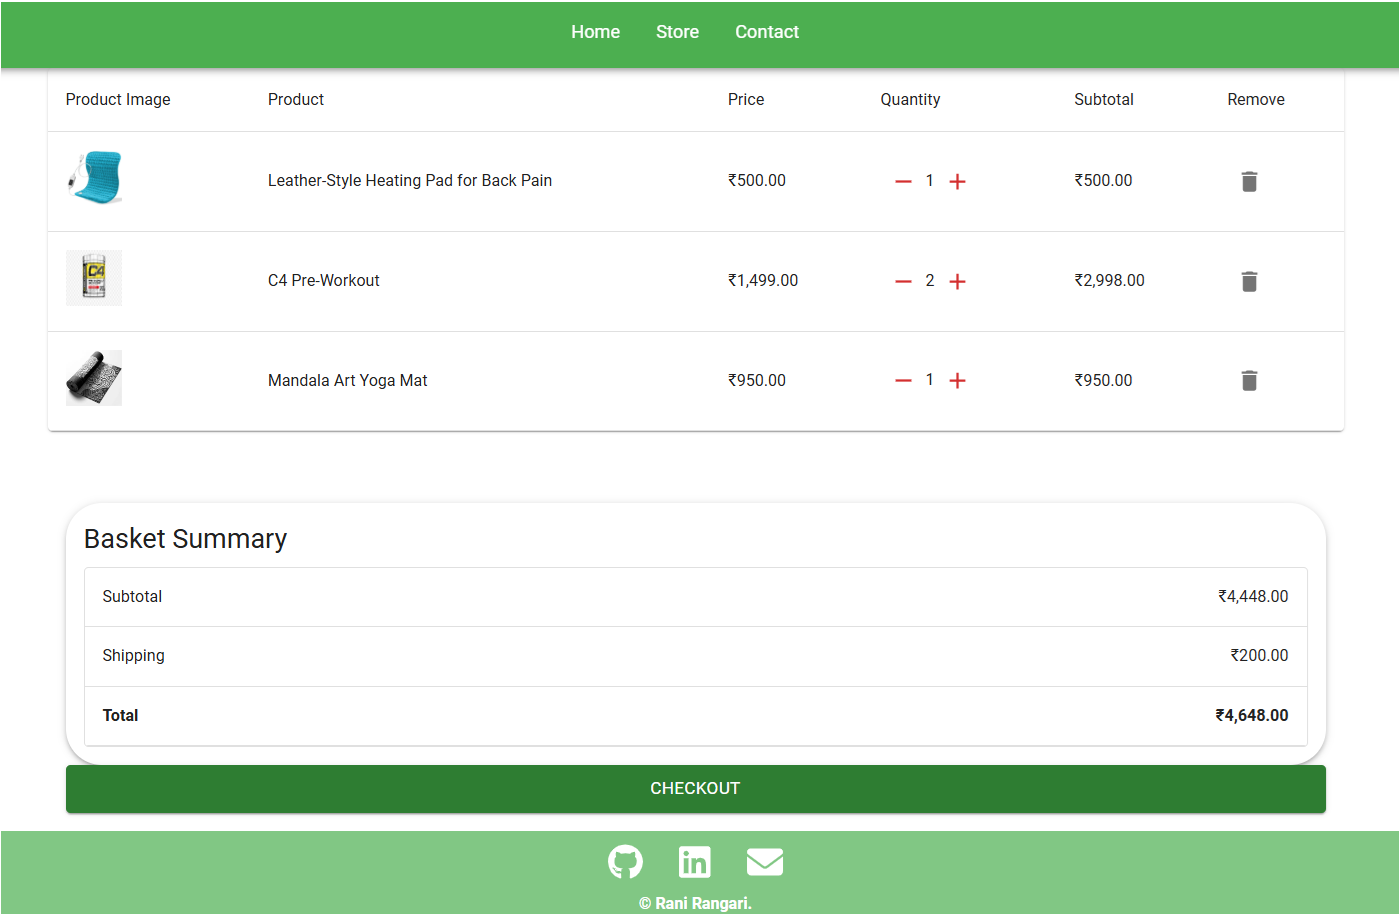Viewport: 1399px width, 914px height.
Task: Decrease quantity of C4 Pre-Workout
Action: 903,281
